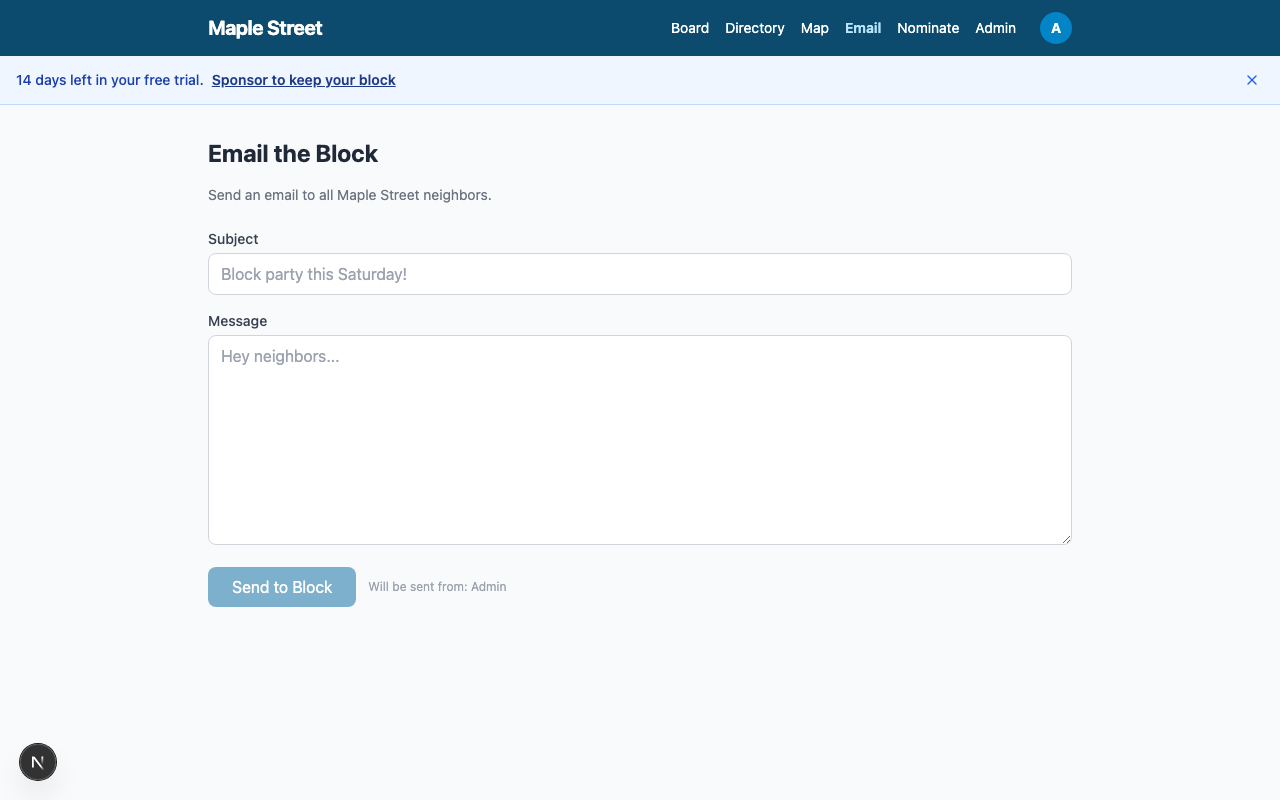Click the Send an email description text
Viewport: 1280px width, 800px height.
pyautogui.click(x=350, y=195)
